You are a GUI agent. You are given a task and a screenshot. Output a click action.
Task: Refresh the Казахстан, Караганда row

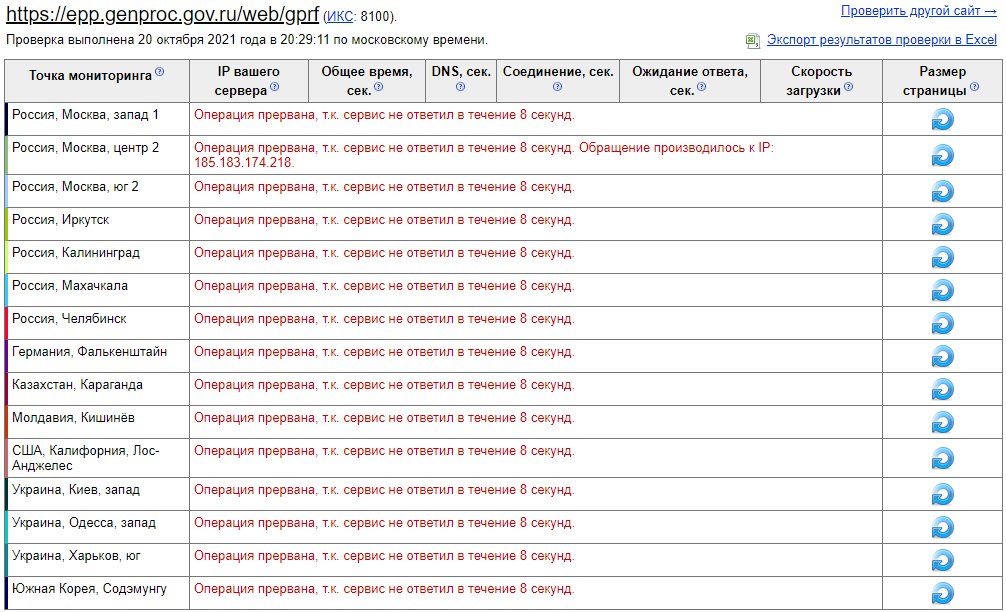[942, 389]
